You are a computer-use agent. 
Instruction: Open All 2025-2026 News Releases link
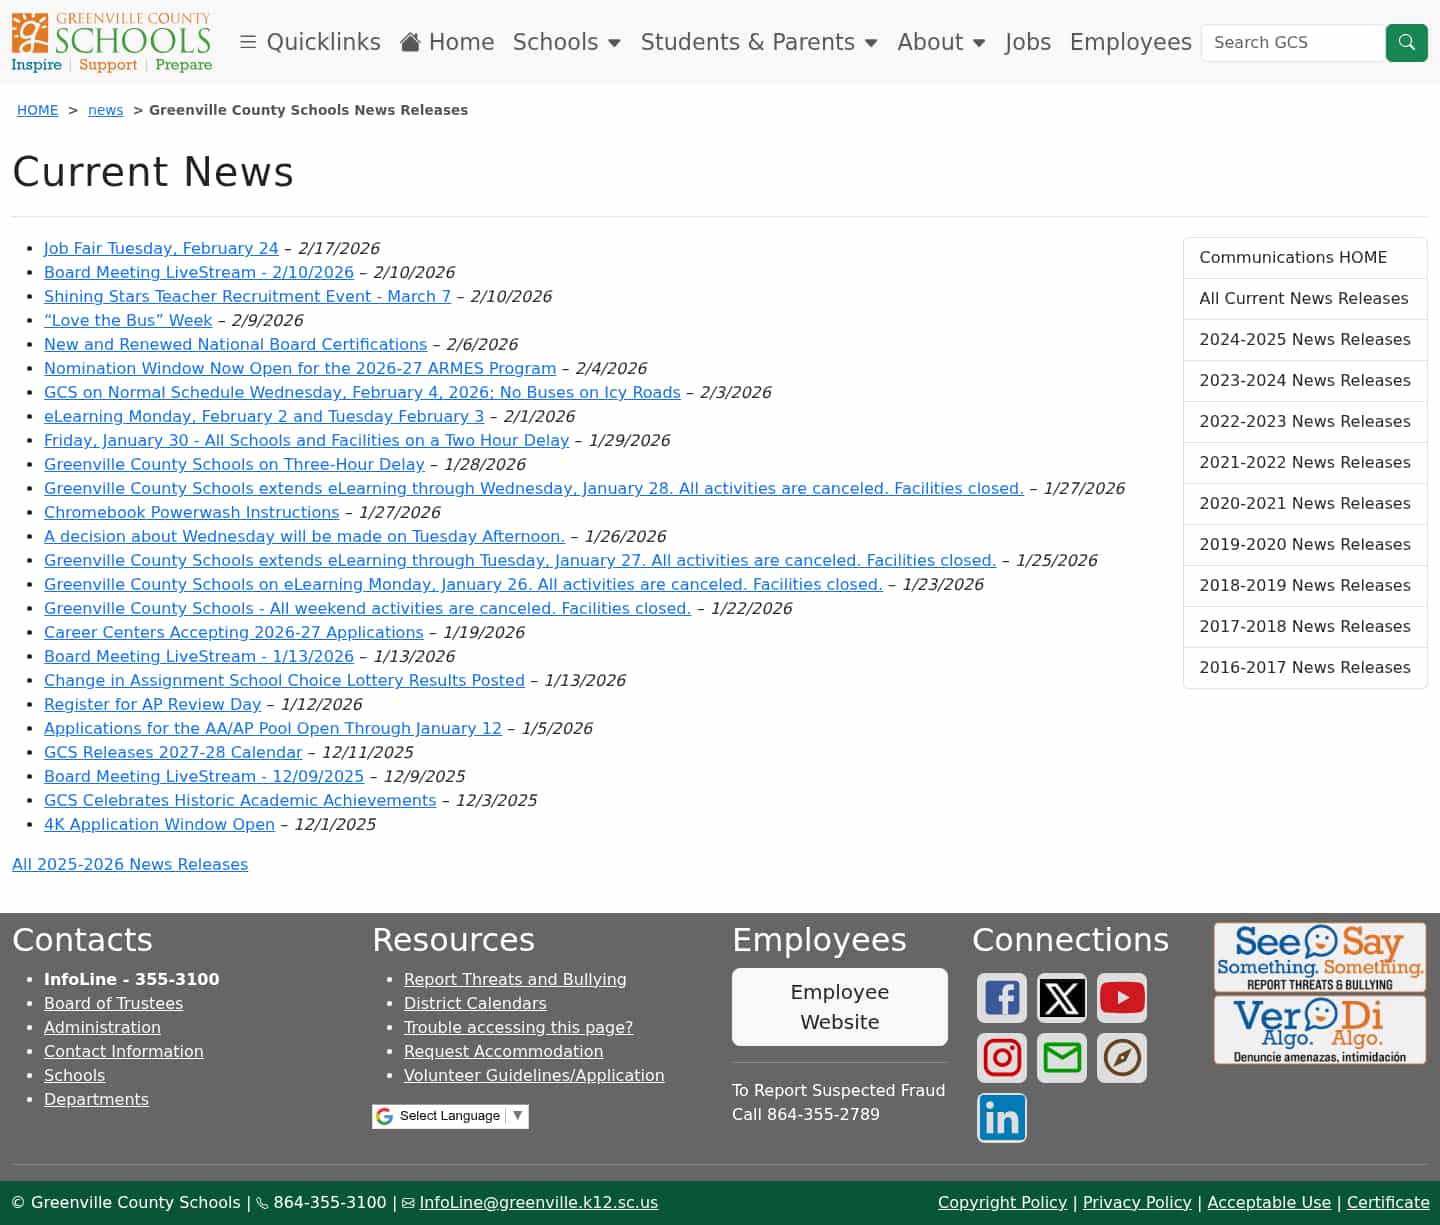pos(130,864)
